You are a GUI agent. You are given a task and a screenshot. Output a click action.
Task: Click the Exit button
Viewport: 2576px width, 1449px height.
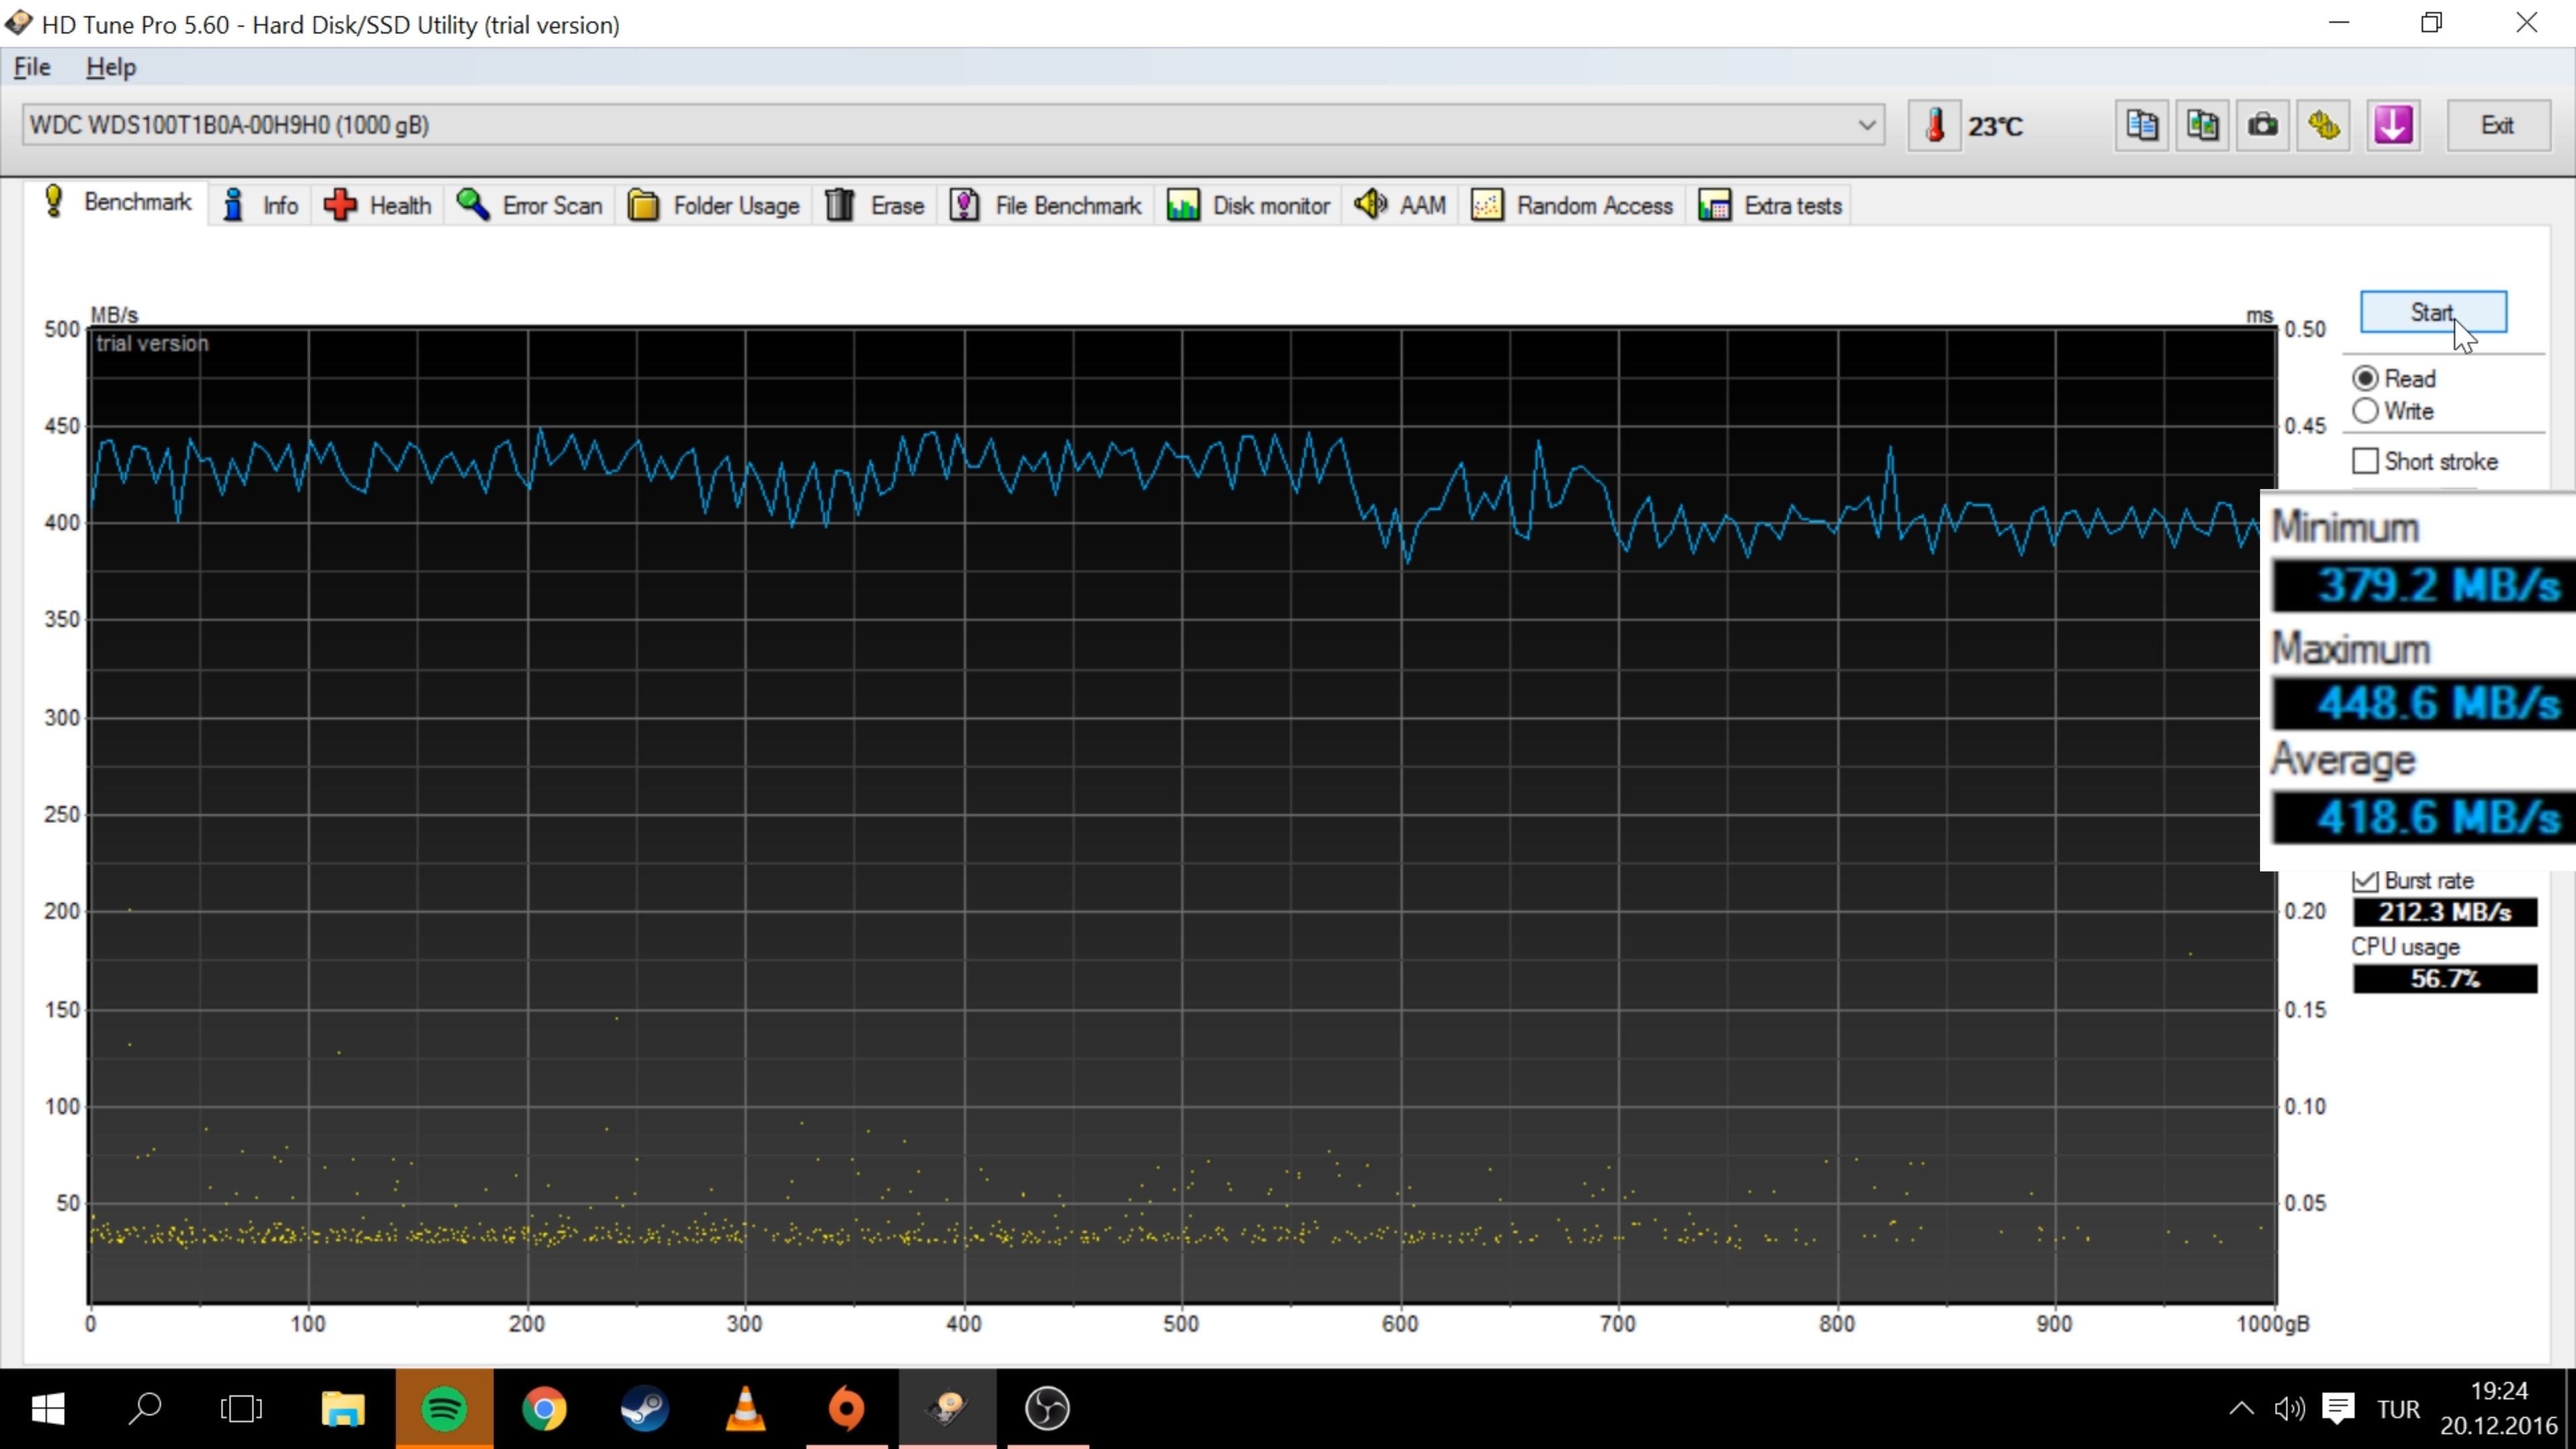click(2497, 125)
